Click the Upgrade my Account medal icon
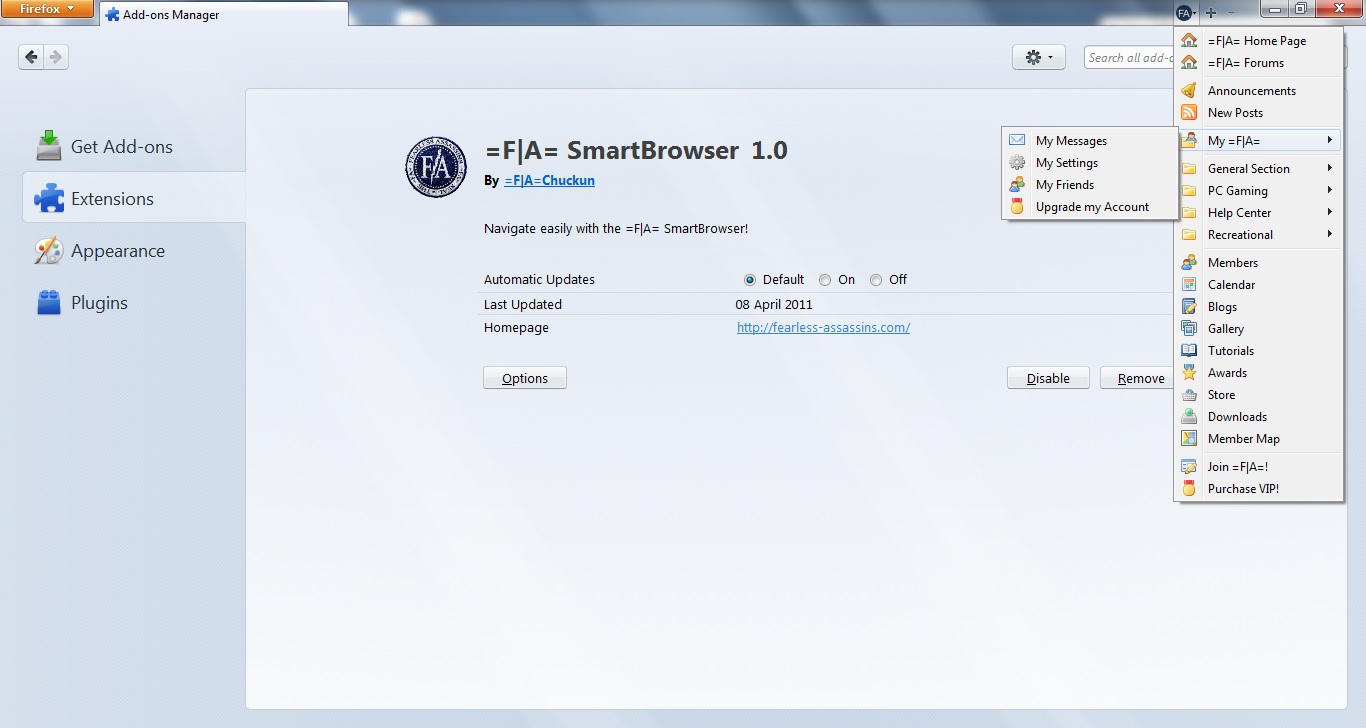1366x728 pixels. point(1017,207)
